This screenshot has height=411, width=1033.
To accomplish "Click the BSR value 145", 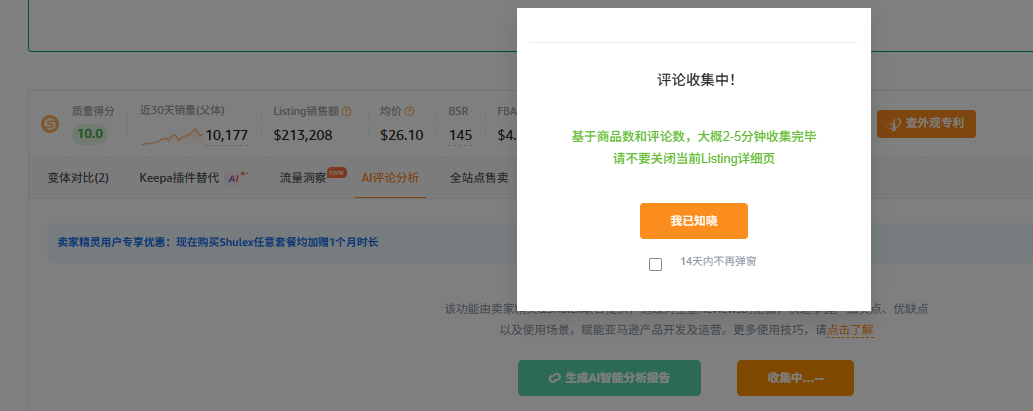I will pos(460,135).
